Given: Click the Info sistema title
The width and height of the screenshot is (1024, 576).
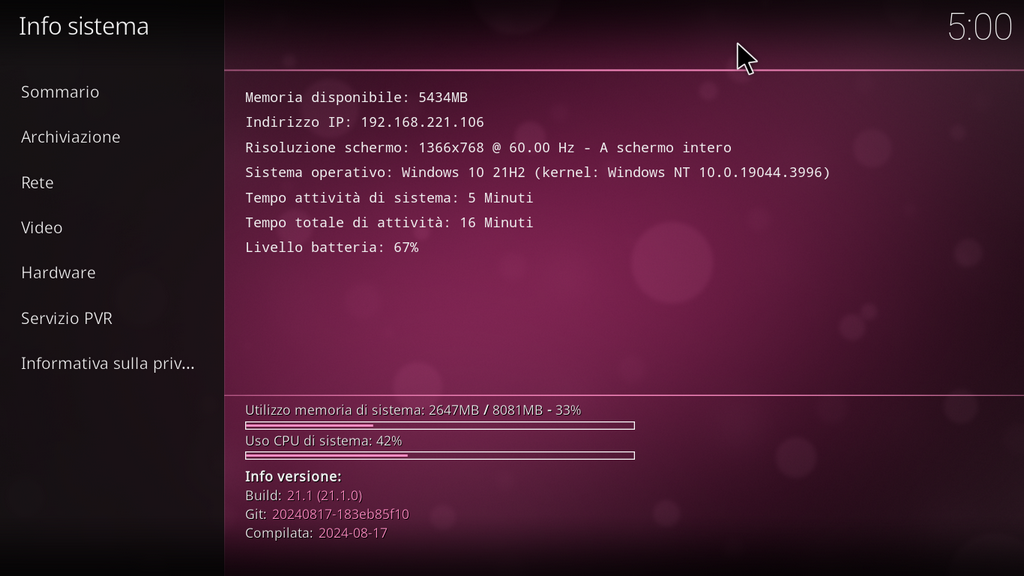Looking at the screenshot, I should pyautogui.click(x=84, y=27).
